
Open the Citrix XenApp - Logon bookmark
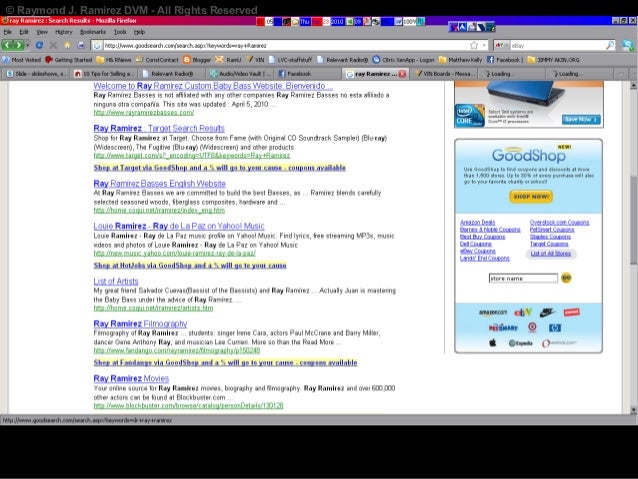(x=404, y=60)
